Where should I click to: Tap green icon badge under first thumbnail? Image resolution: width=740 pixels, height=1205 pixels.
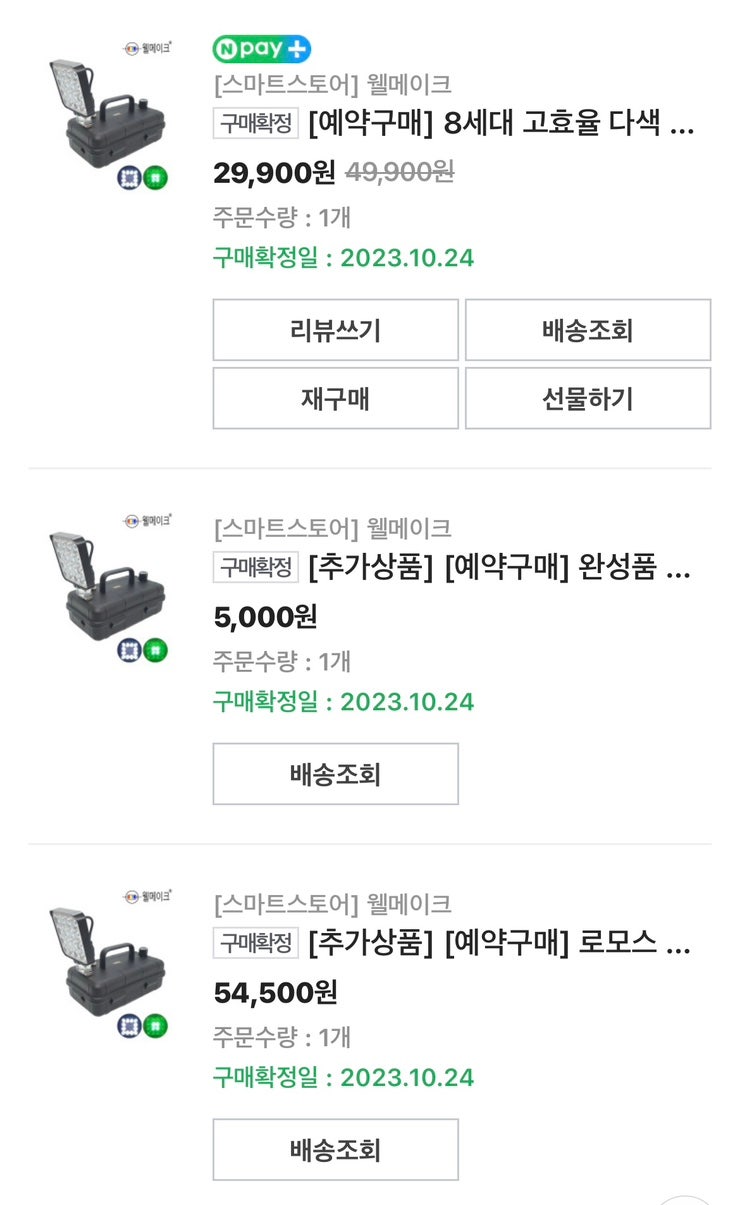tap(156, 178)
